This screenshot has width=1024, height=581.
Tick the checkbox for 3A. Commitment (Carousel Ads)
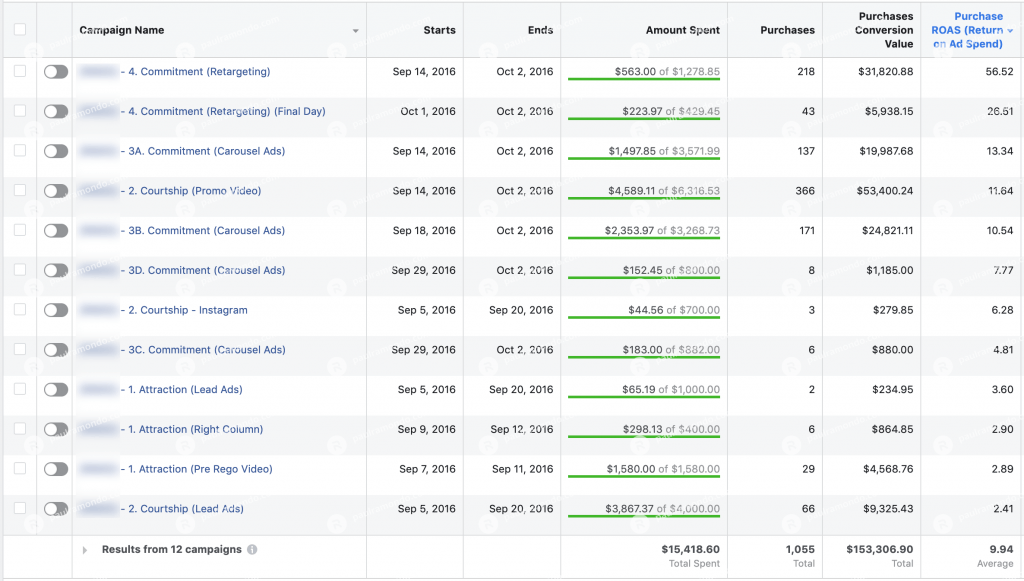point(18,152)
